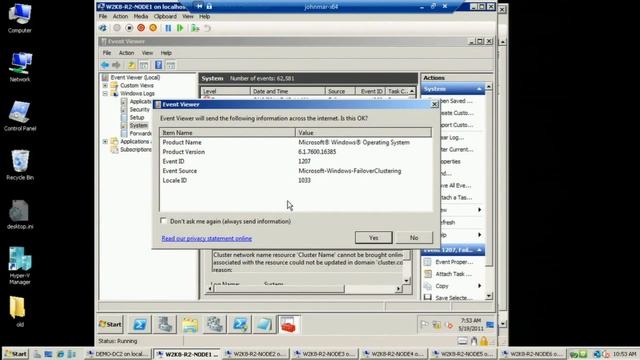Click Show/Hide Console Tree toolbar icon
The height and width of the screenshot is (360, 640).
coord(144,65)
